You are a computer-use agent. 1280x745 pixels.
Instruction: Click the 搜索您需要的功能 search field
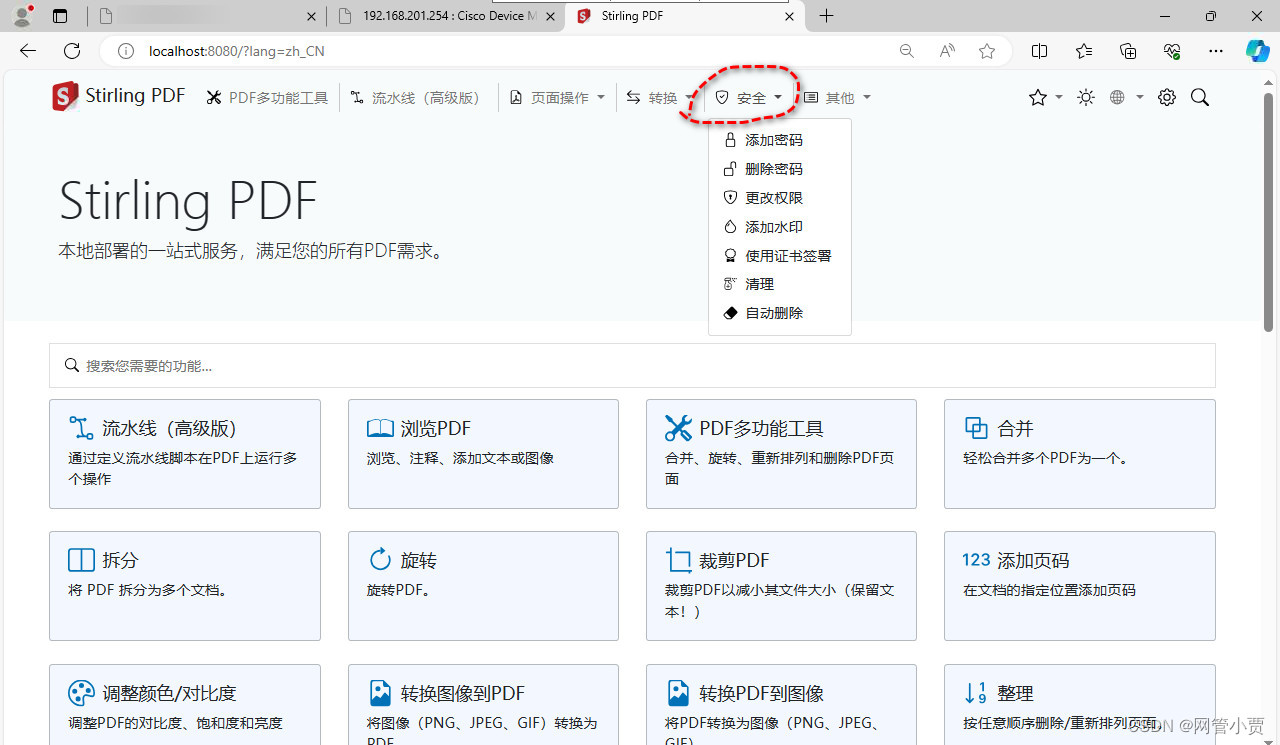click(632, 366)
